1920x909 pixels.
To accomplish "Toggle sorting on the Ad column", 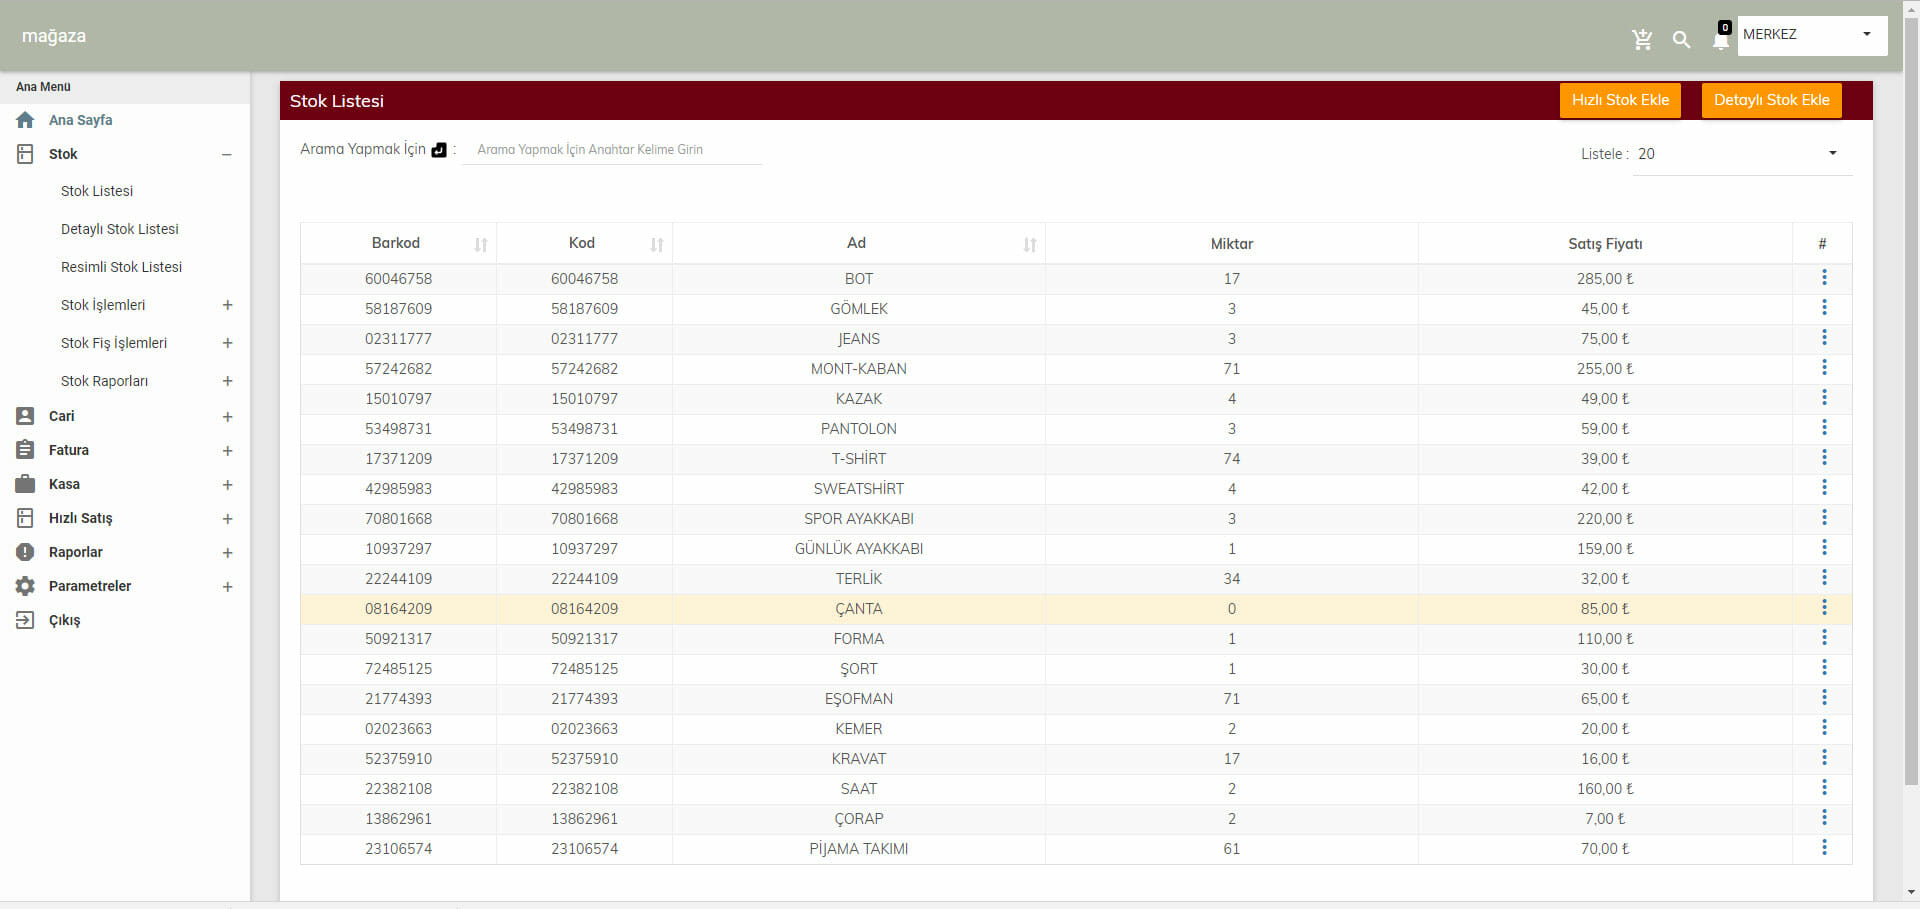I will click(x=1030, y=244).
